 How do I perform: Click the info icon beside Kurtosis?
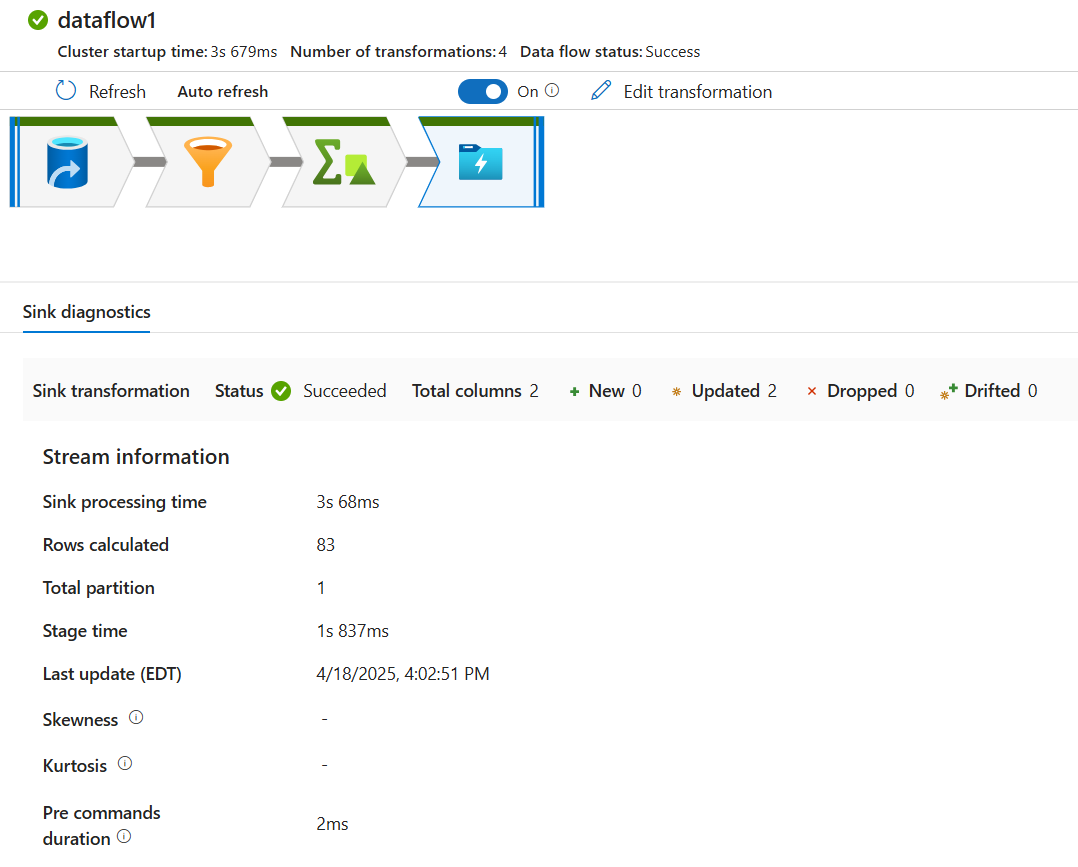(x=124, y=763)
